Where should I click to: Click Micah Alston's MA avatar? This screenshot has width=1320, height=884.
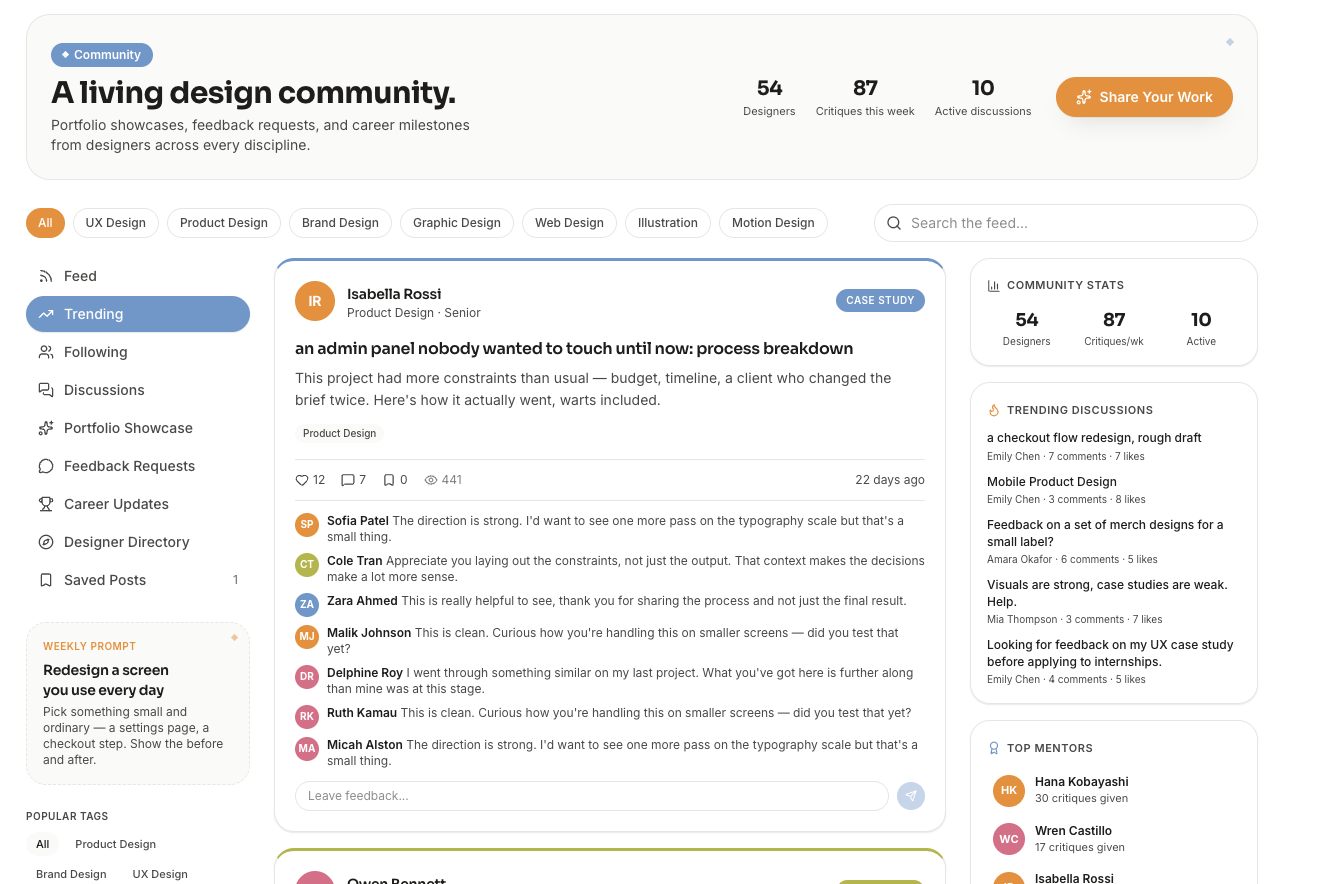click(x=307, y=748)
